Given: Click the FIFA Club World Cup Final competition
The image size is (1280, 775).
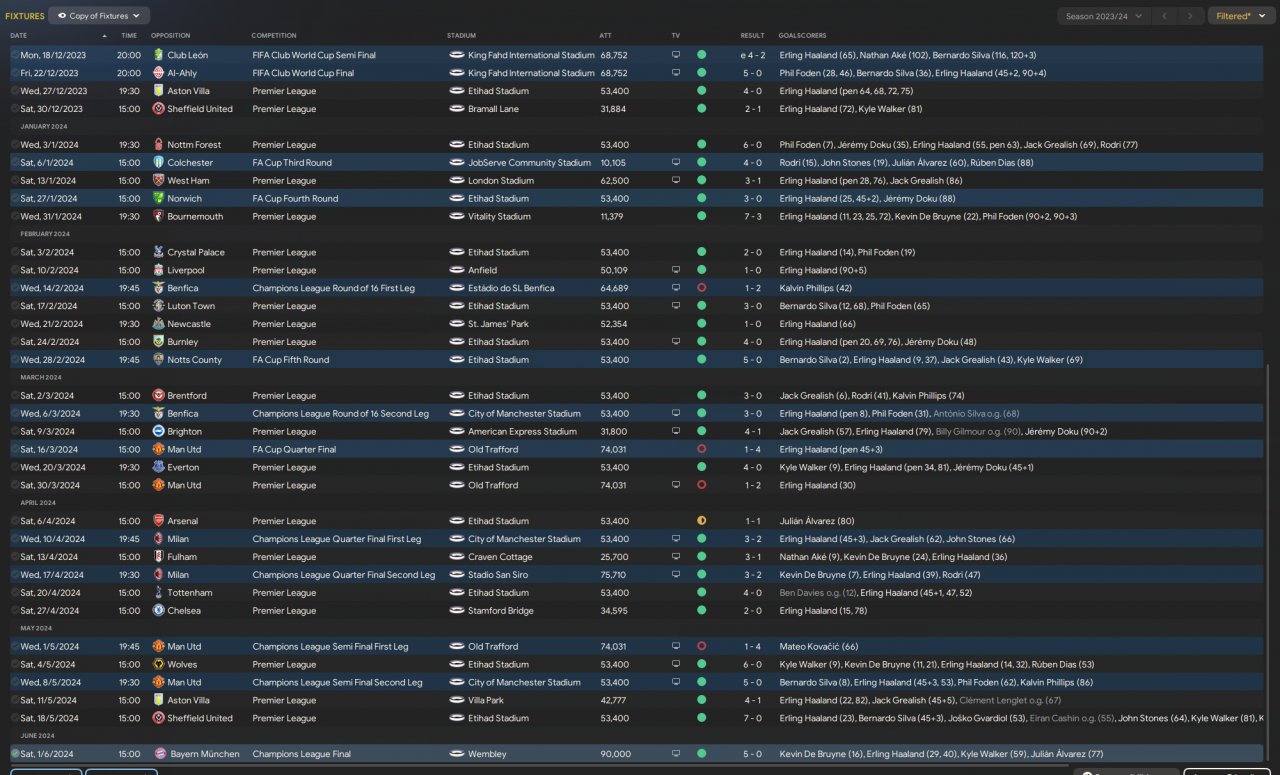Looking at the screenshot, I should click(x=303, y=73).
